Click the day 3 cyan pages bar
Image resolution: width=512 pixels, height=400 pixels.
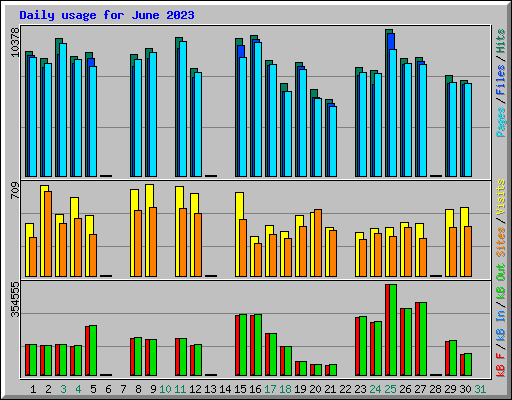[x=63, y=110]
